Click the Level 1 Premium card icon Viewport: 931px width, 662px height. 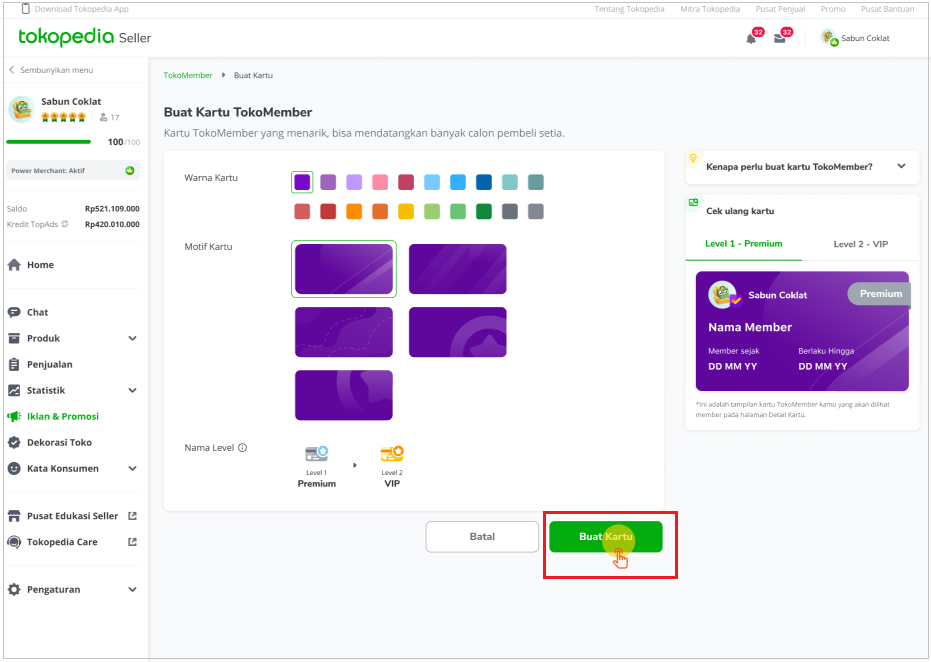coord(316,454)
